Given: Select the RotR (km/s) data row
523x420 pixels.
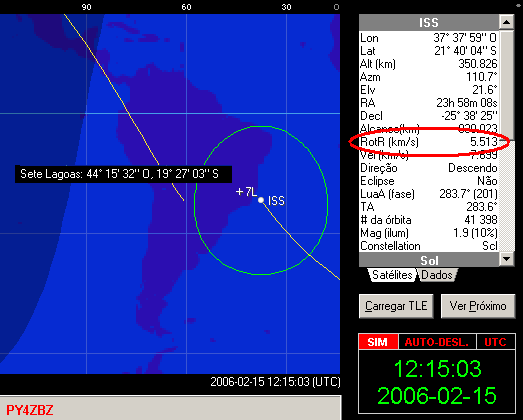Looking at the screenshot, I should 429,142.
